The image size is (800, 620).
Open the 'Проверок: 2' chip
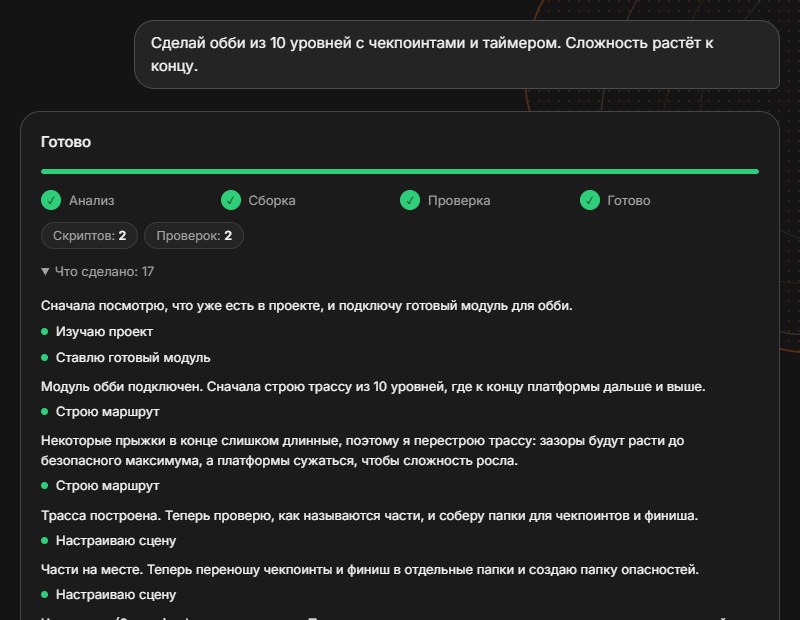pos(194,235)
